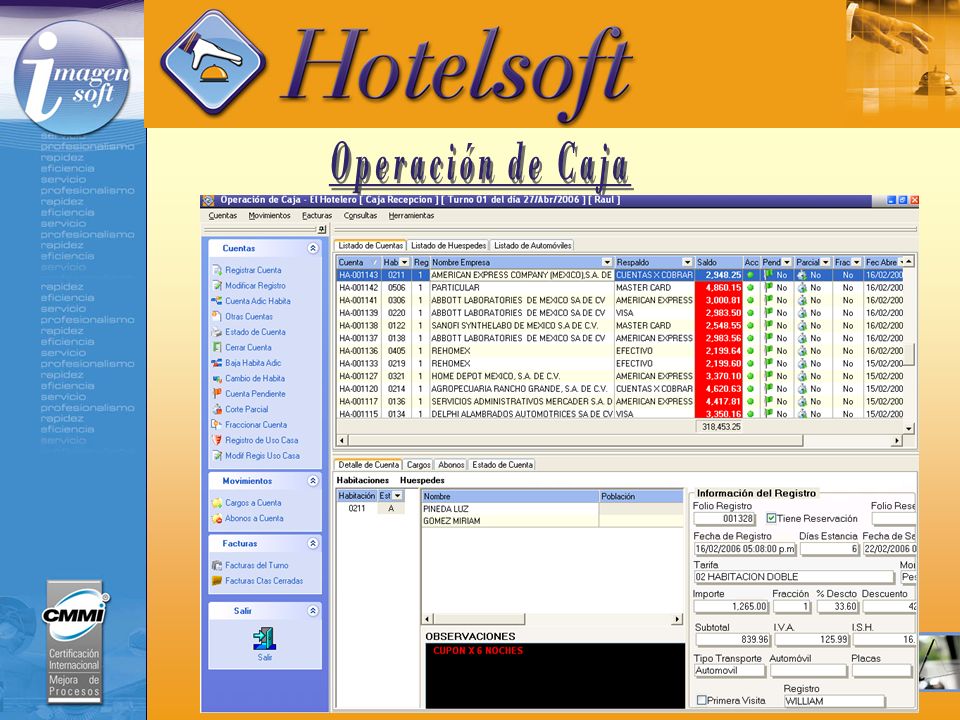Open the Respaldo column filter dropdown
The width and height of the screenshot is (960, 720).
point(688,262)
